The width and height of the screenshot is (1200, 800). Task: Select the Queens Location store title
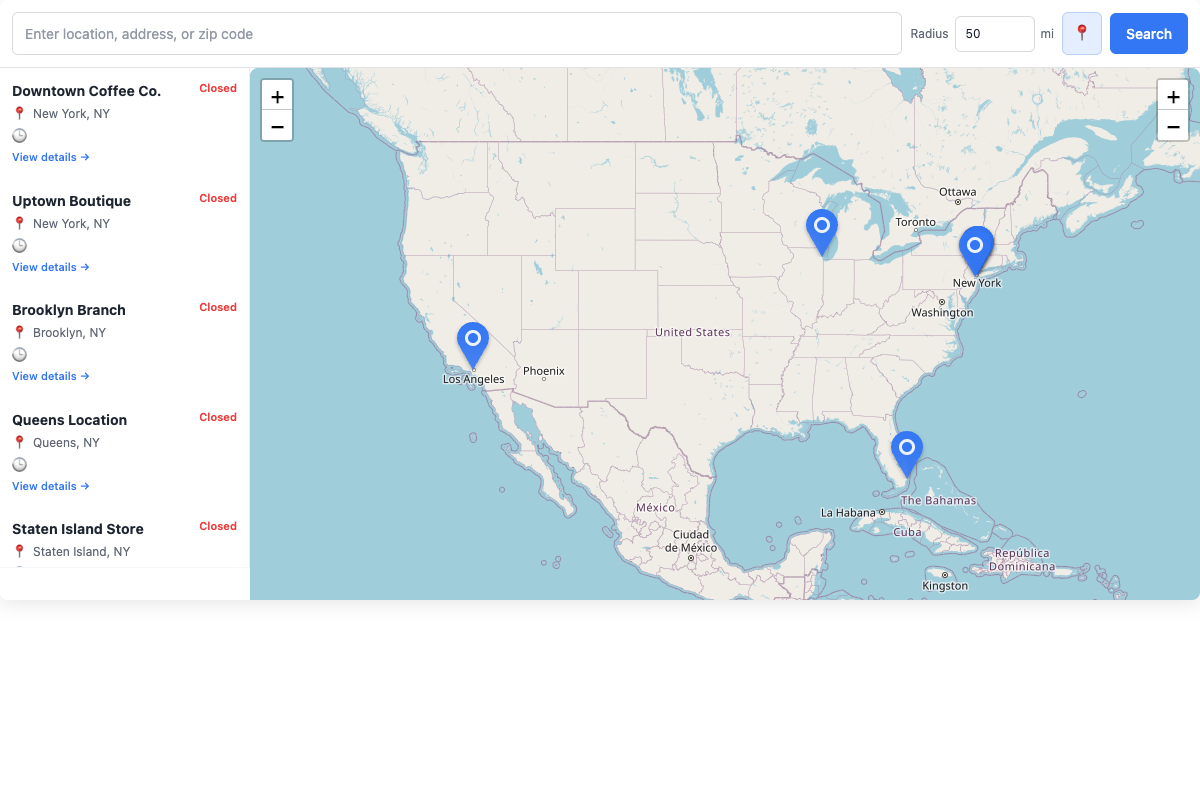coord(69,420)
